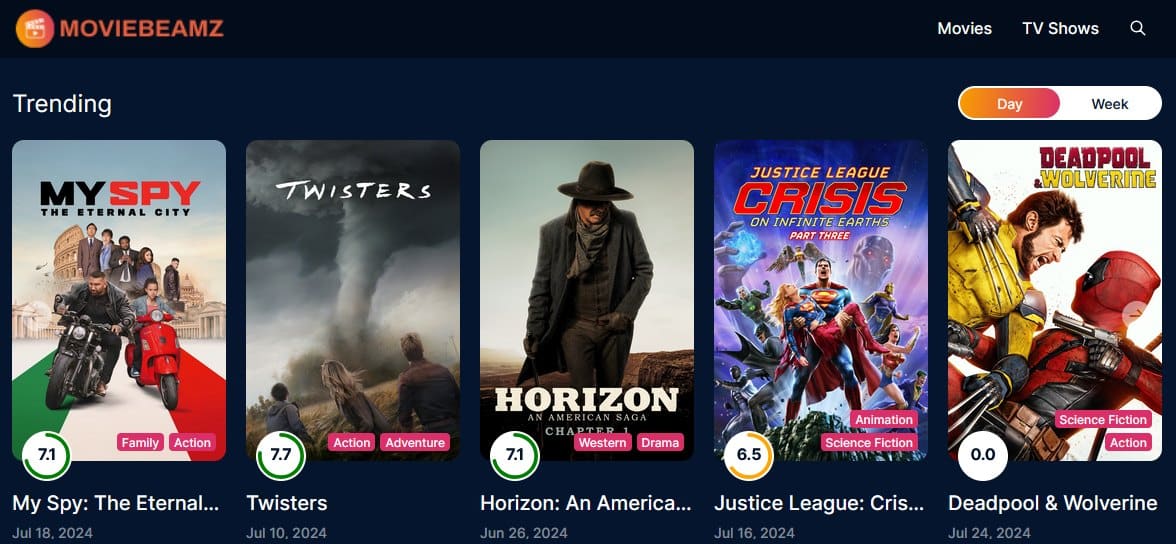Open the TV Shows menu item
Viewport: 1176px width, 544px height.
tap(1060, 29)
